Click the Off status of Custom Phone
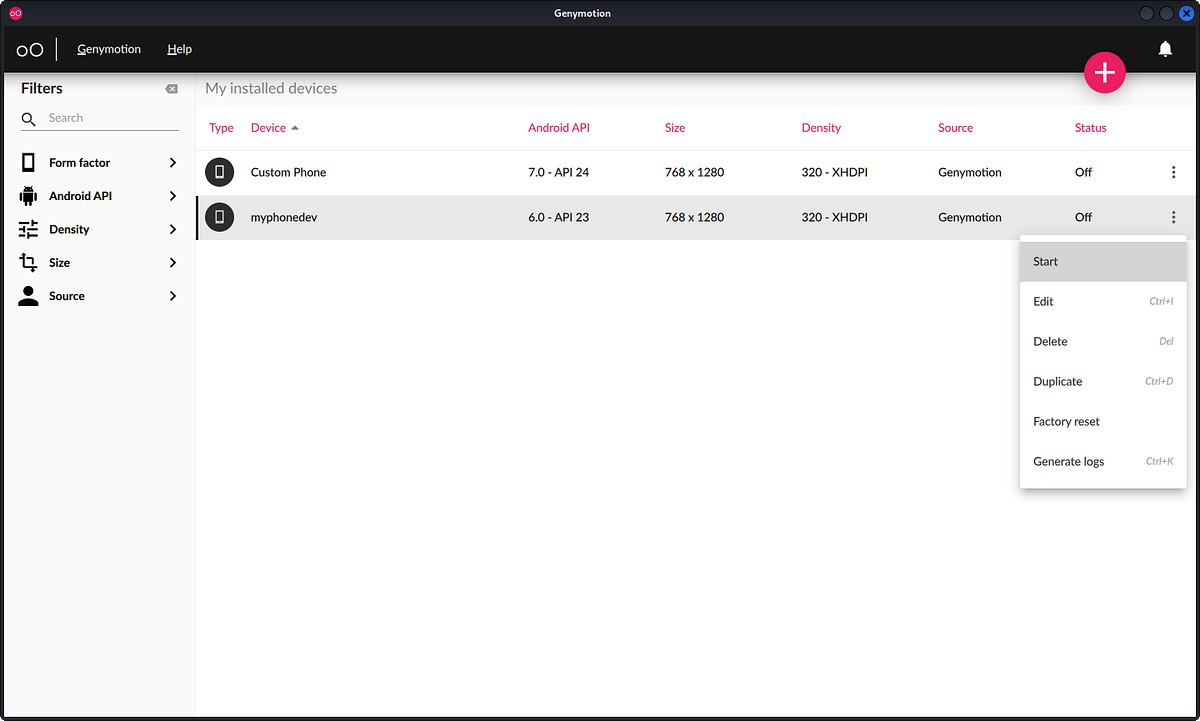The width and height of the screenshot is (1200, 721). click(1083, 172)
